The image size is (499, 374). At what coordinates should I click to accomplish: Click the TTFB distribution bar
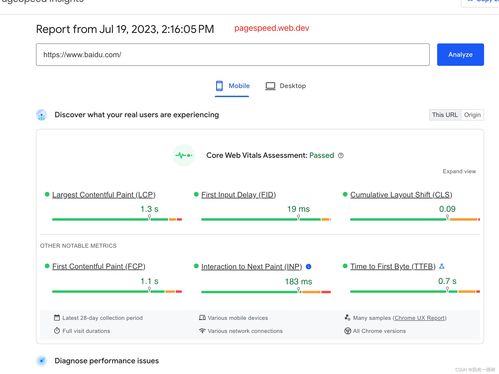(415, 292)
